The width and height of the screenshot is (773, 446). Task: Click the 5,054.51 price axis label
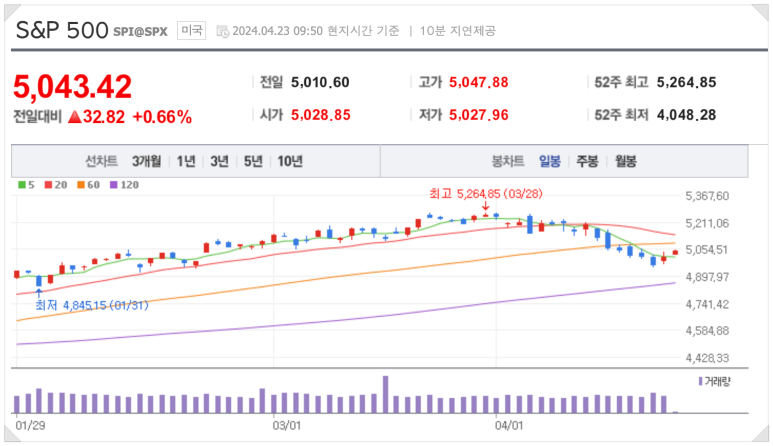click(707, 250)
